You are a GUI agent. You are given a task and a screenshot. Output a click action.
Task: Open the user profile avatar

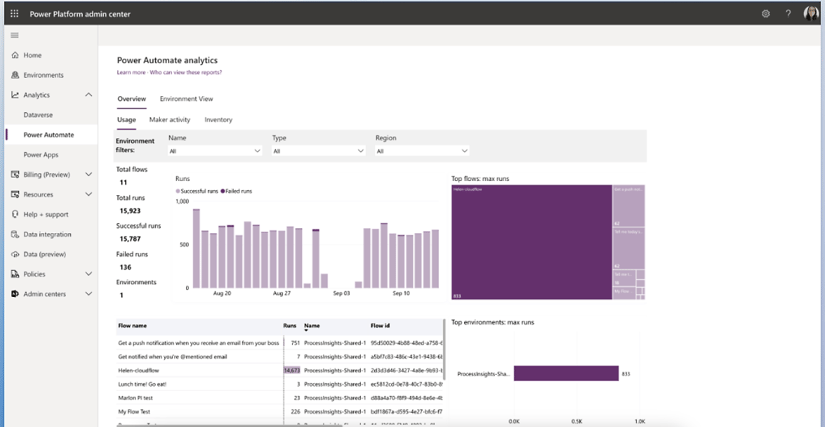[x=811, y=14]
